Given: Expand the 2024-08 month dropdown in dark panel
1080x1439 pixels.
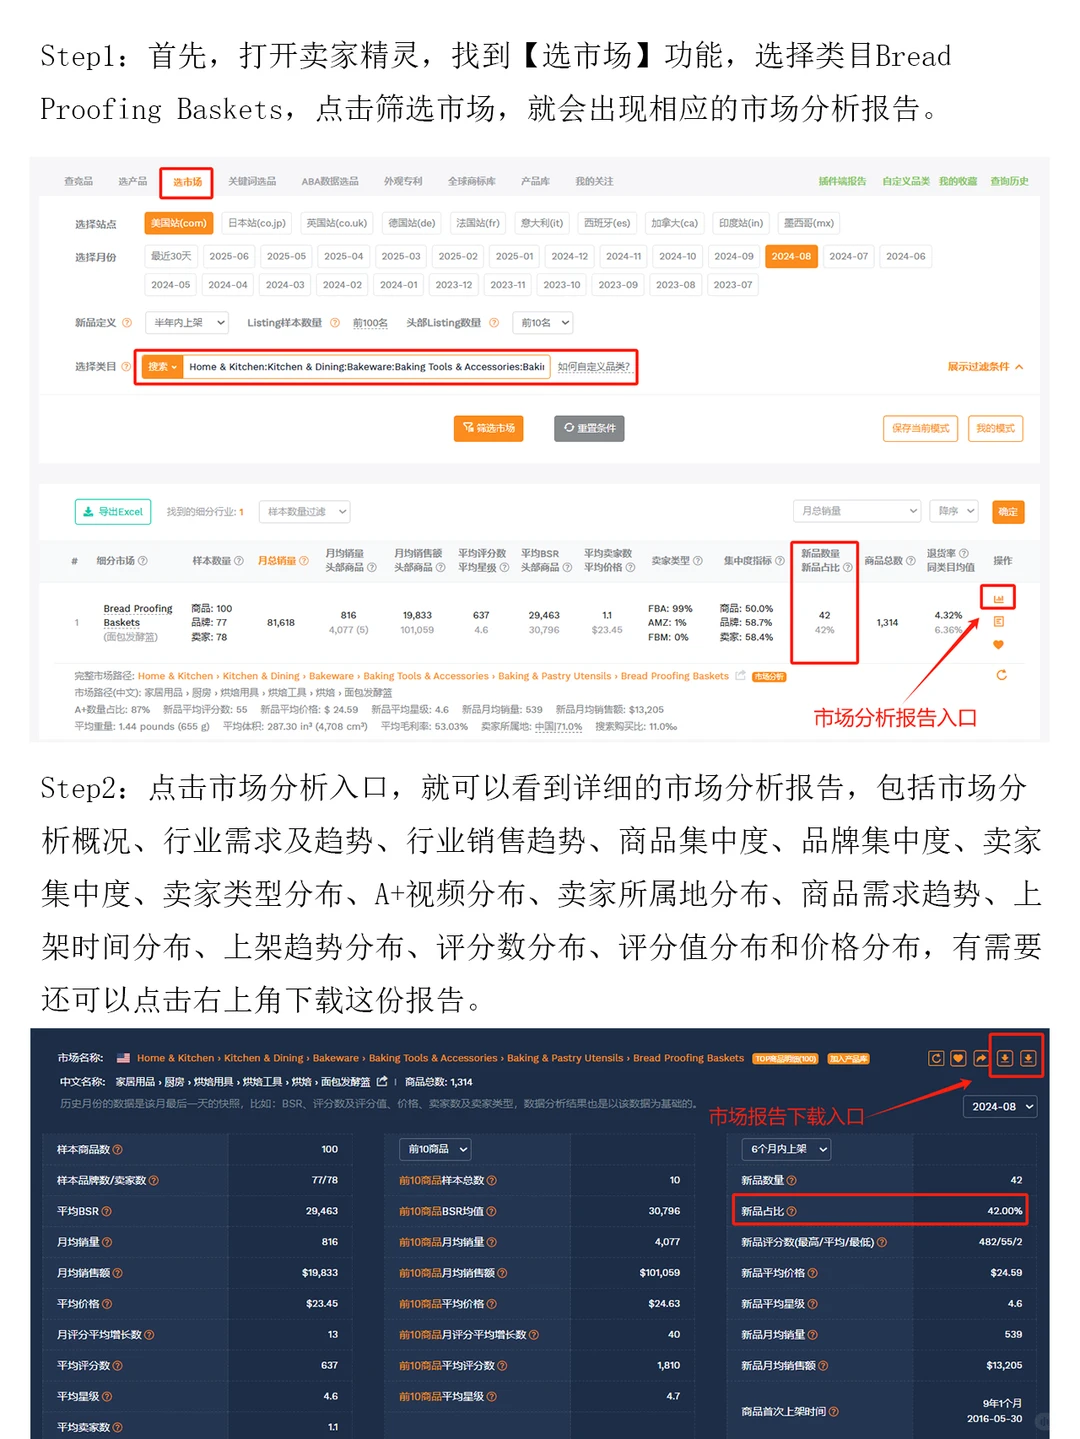Looking at the screenshot, I should (1000, 1107).
